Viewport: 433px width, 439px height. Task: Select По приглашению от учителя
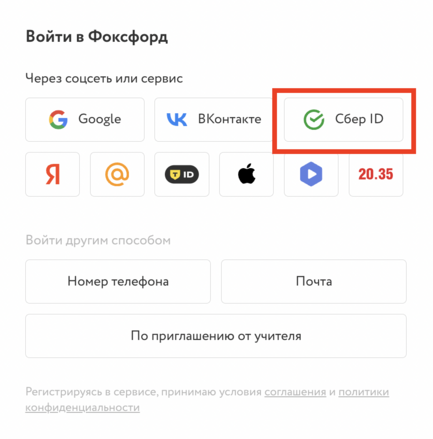click(216, 336)
